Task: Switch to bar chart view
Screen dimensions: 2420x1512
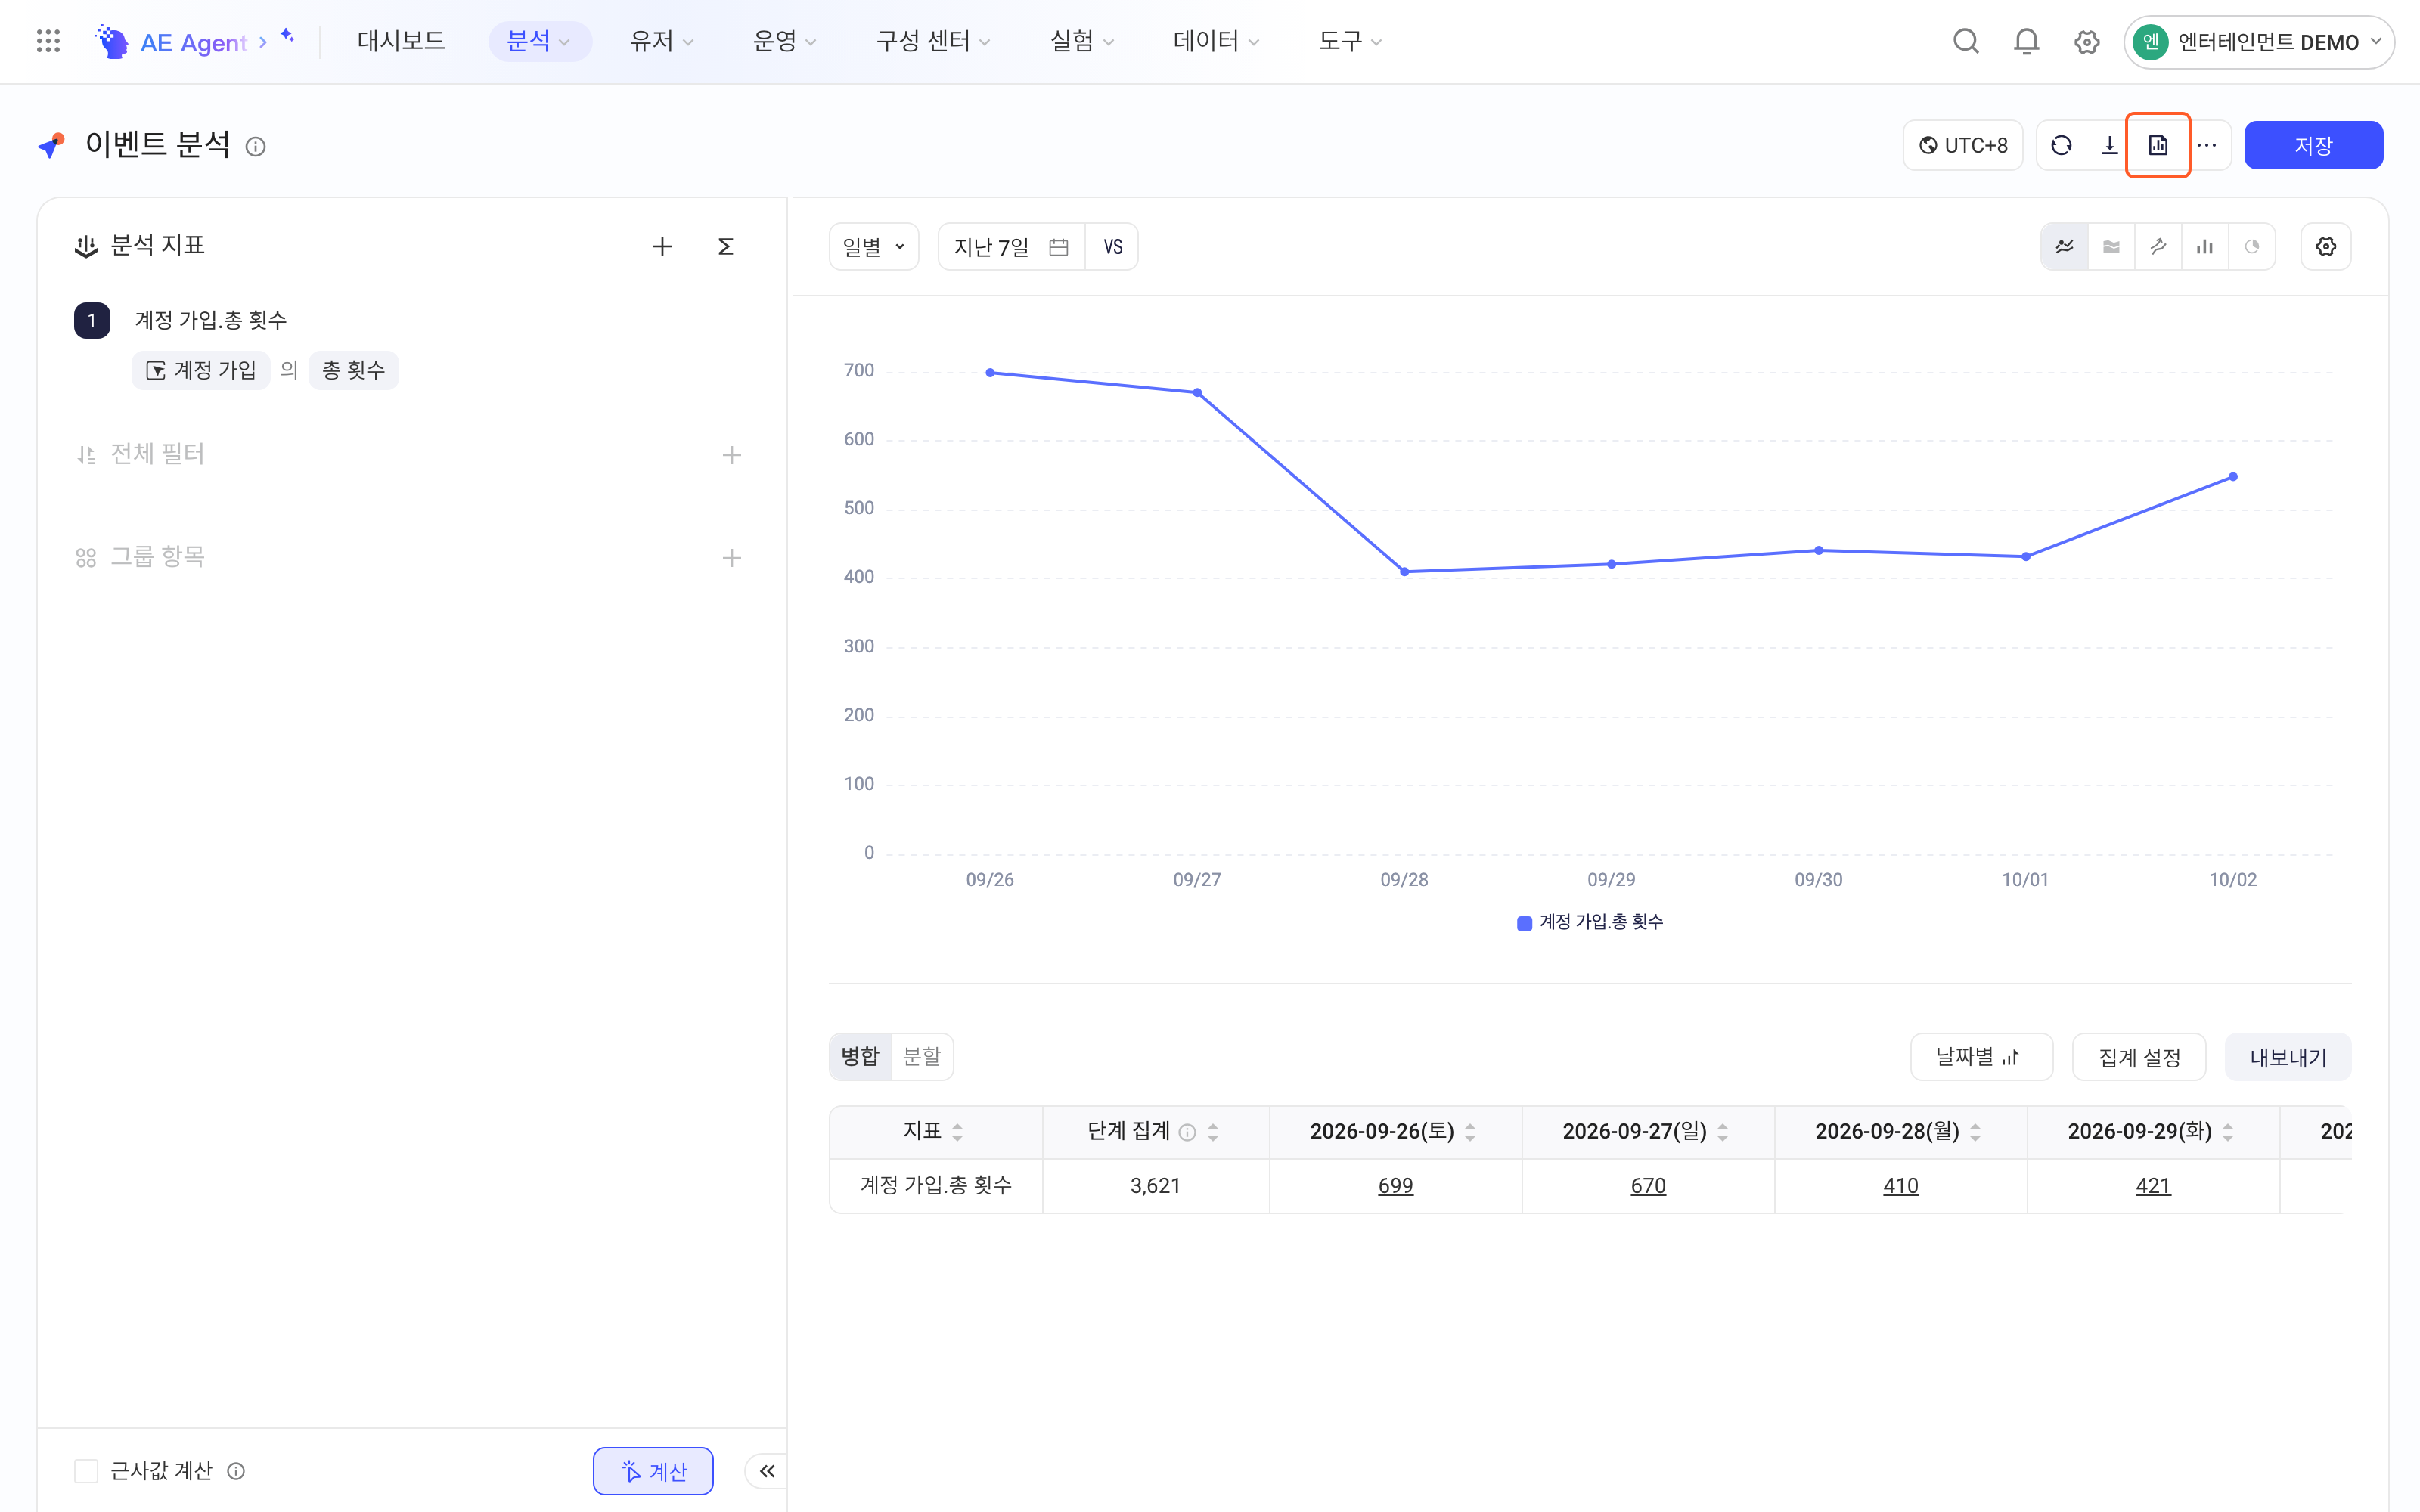Action: click(2205, 246)
